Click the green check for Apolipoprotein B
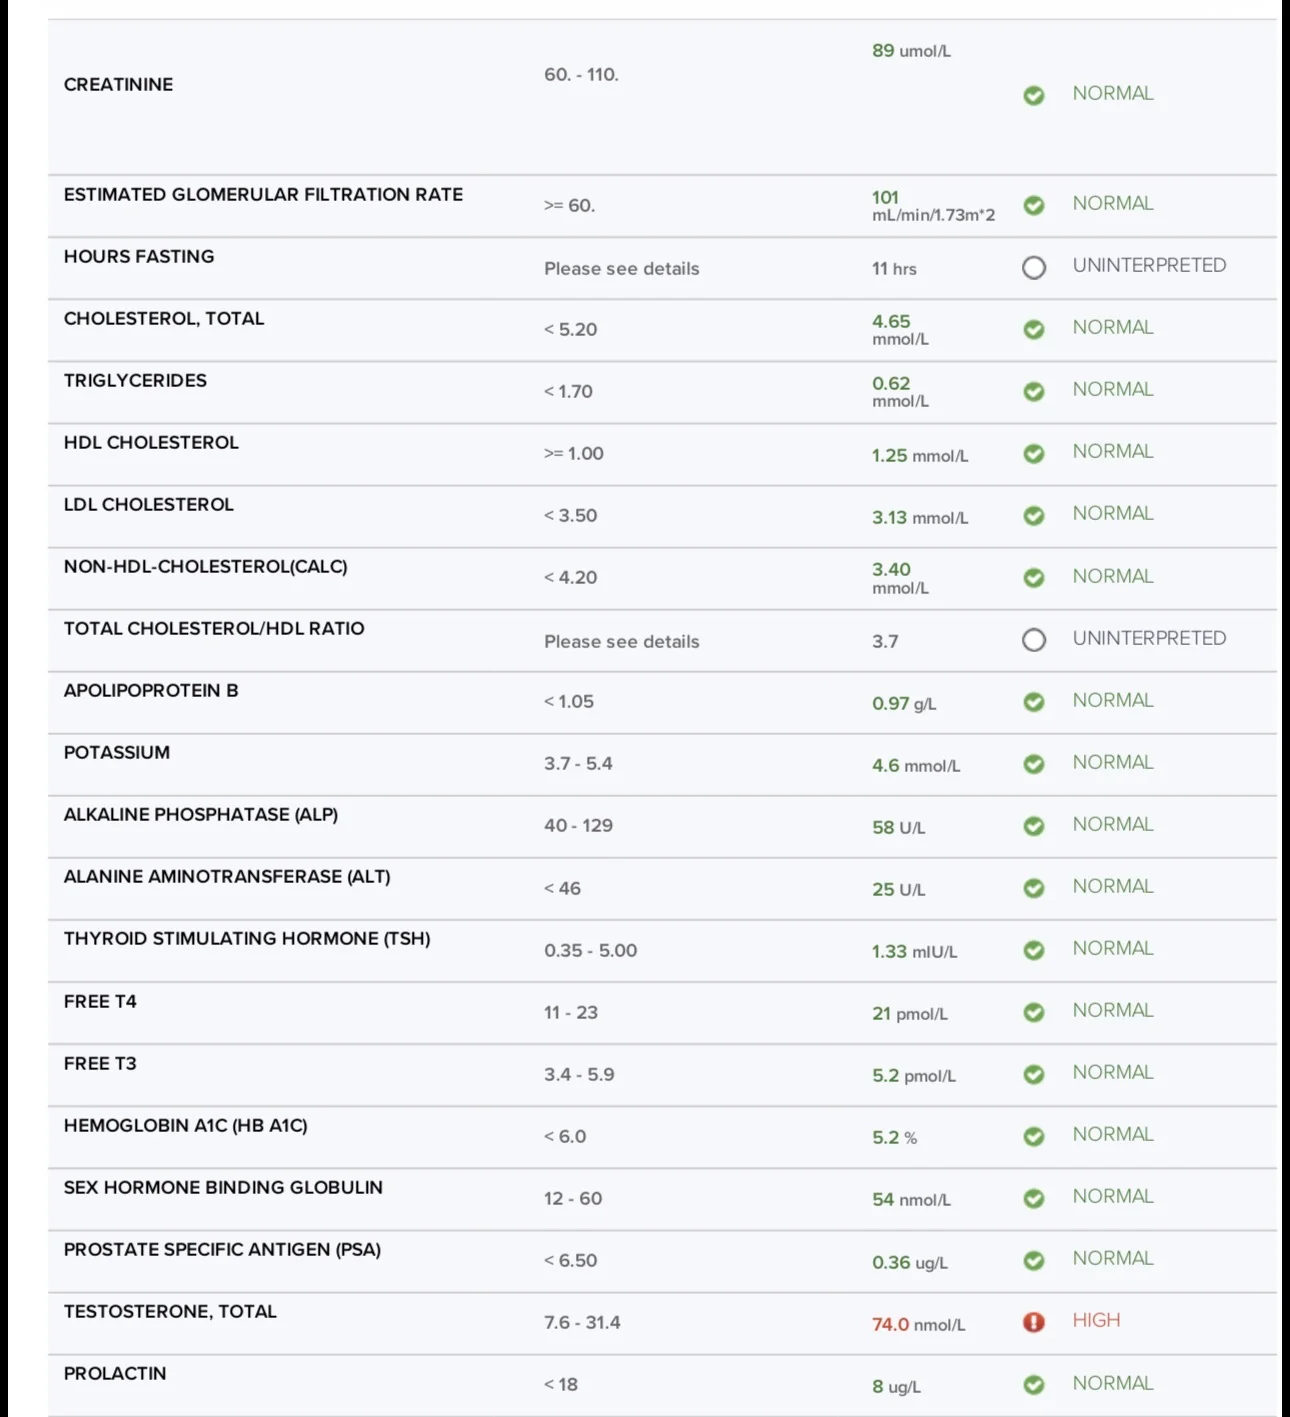 pyautogui.click(x=1034, y=702)
